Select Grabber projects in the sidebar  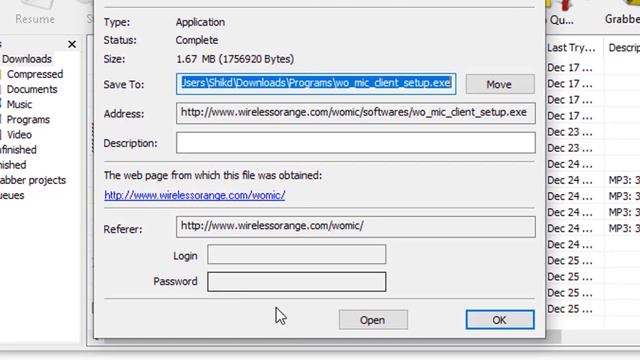[x=33, y=180]
